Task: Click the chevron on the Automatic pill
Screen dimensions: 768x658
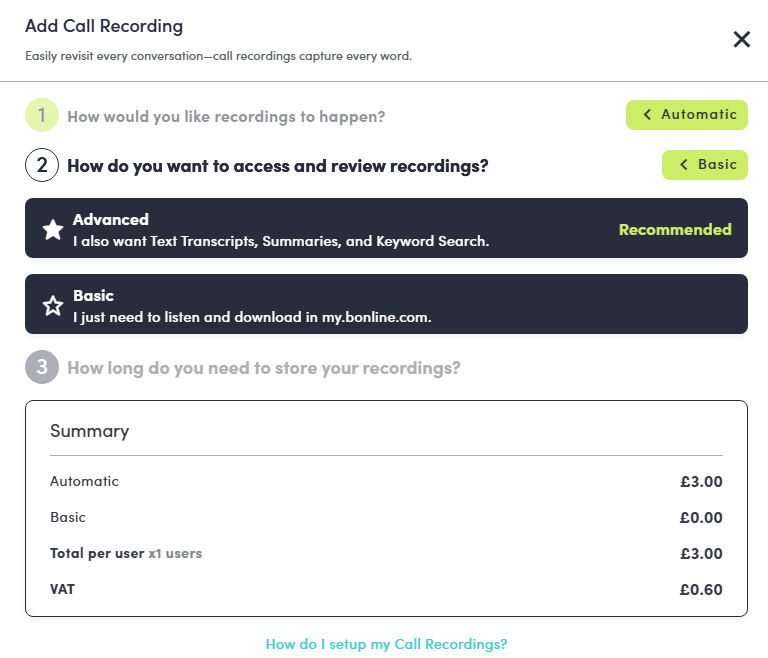Action: point(647,115)
